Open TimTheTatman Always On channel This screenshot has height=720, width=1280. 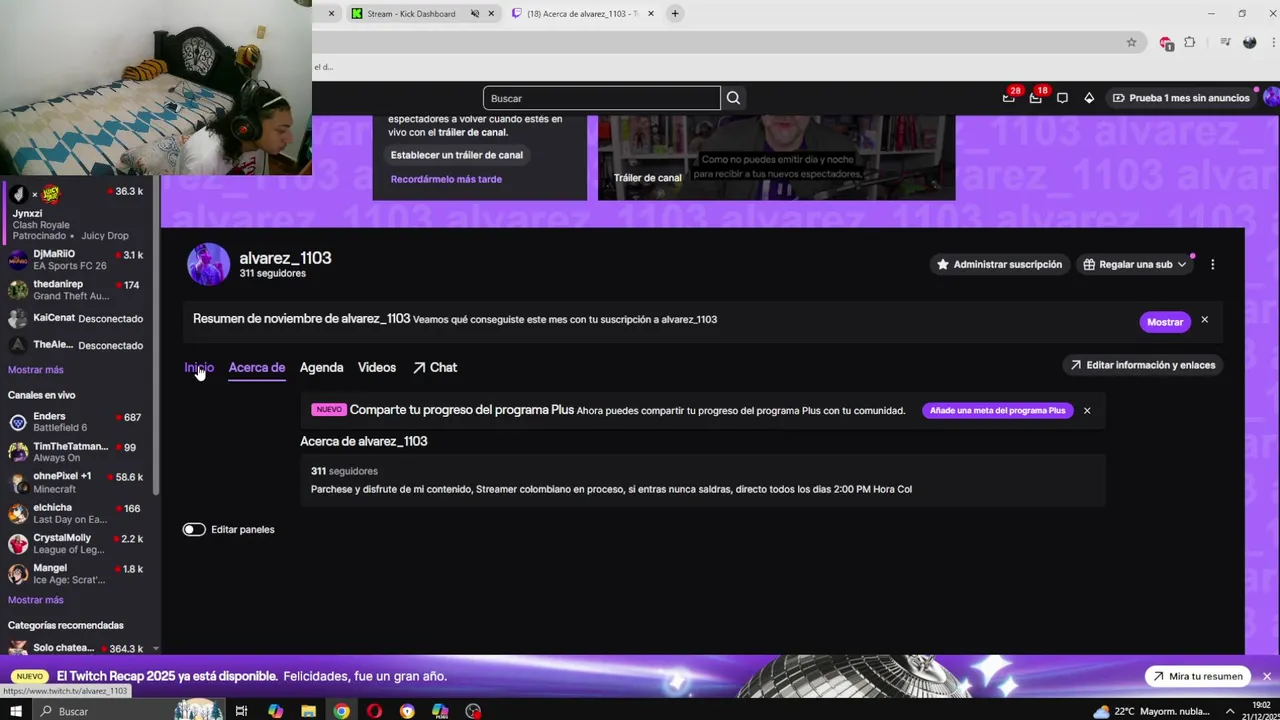coord(78,452)
